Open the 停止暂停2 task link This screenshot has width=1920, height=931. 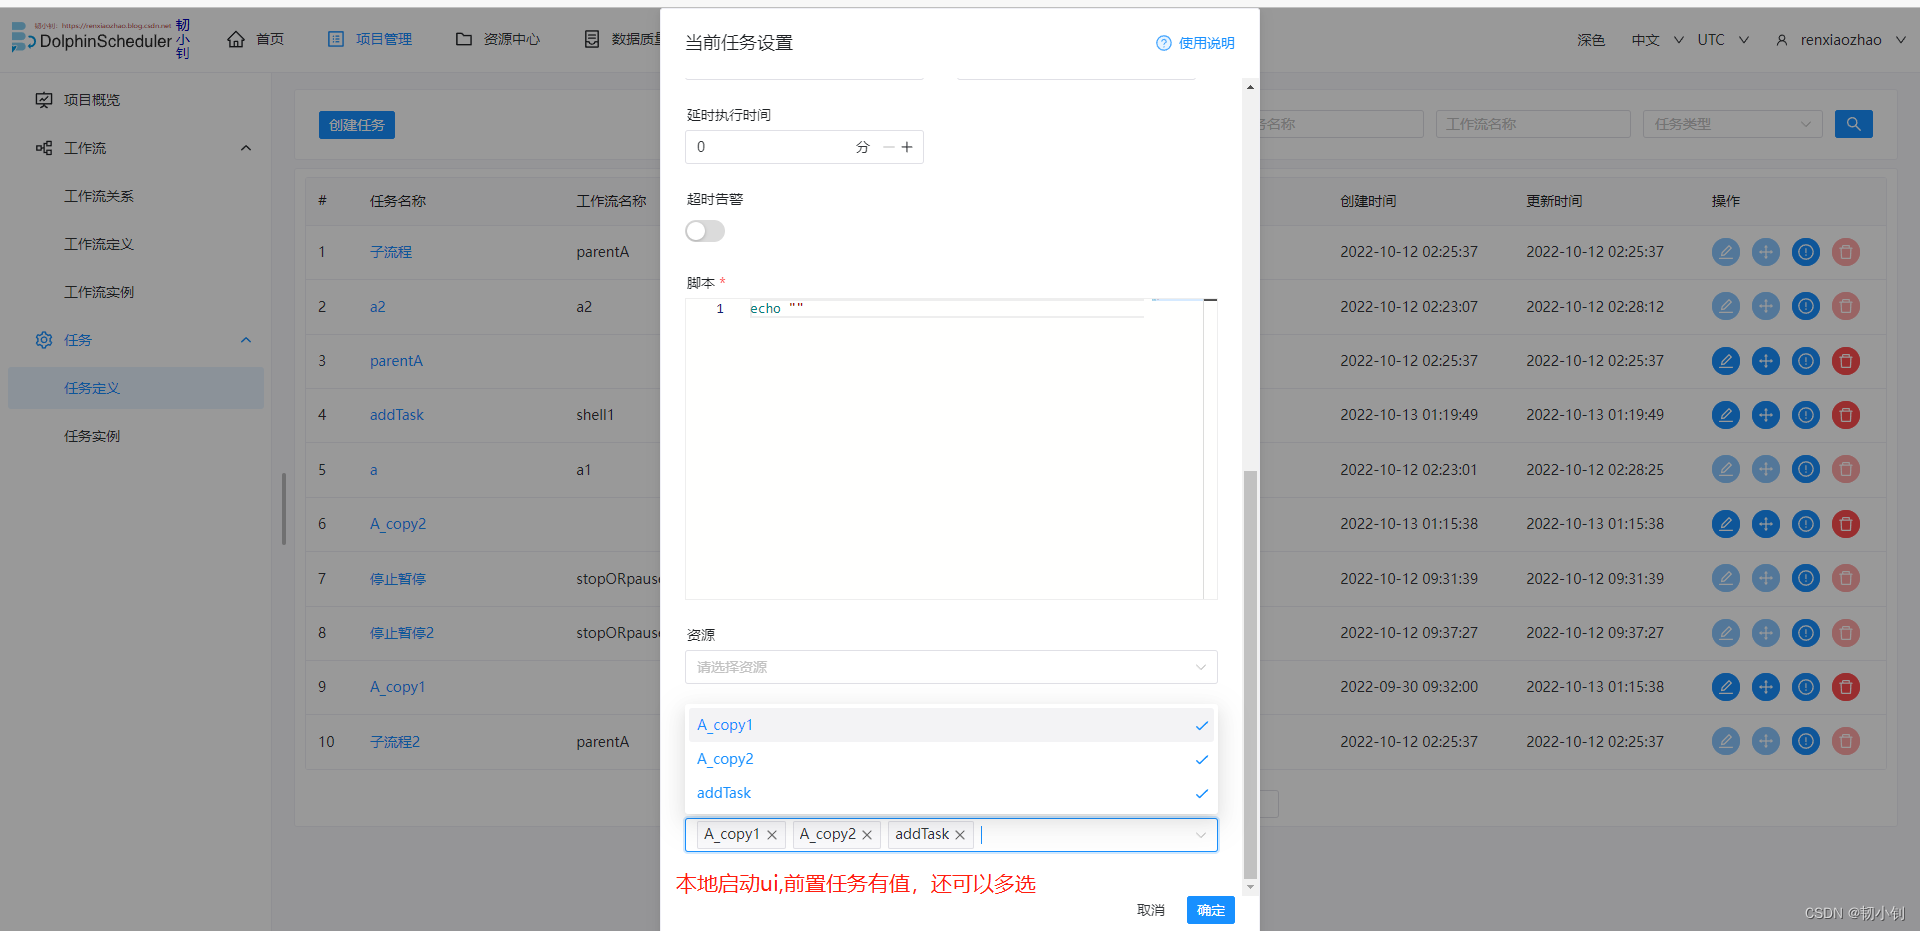[402, 633]
